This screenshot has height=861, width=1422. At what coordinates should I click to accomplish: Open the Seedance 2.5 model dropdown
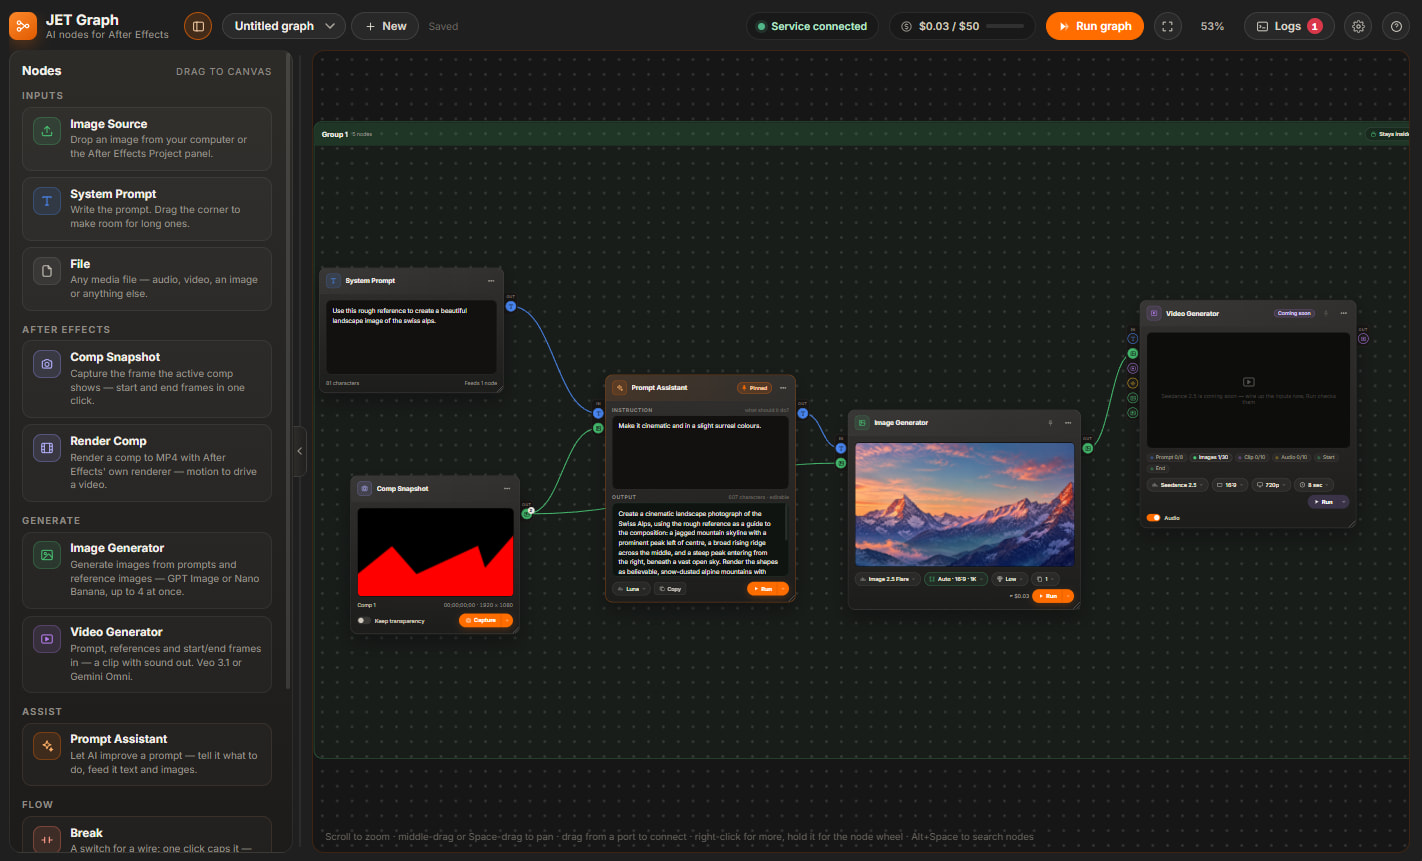(1178, 485)
